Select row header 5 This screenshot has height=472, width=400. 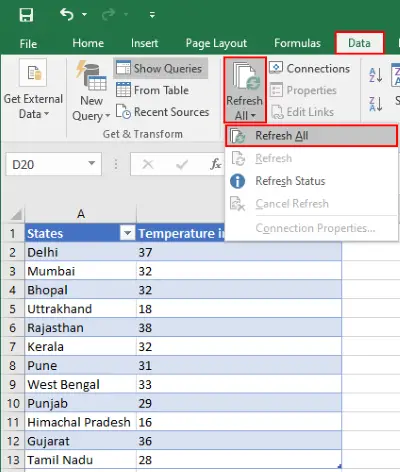pos(12,309)
